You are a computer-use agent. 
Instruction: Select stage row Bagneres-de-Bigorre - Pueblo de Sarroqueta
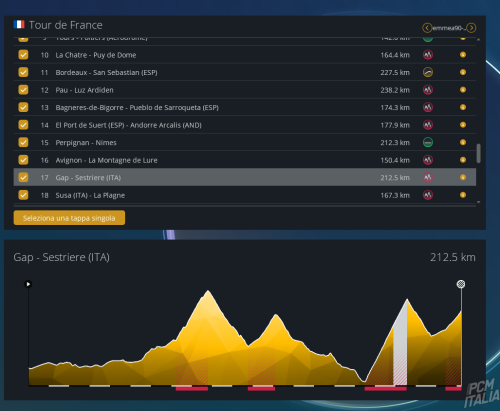(245, 107)
